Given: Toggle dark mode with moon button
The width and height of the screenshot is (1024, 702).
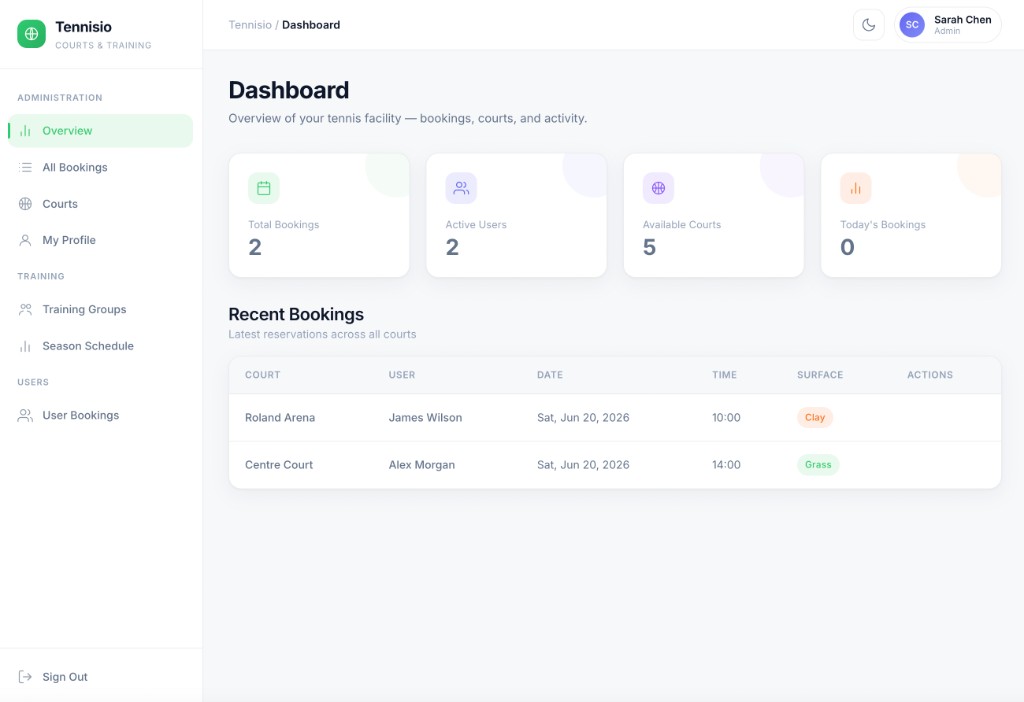Looking at the screenshot, I should 869,25.
